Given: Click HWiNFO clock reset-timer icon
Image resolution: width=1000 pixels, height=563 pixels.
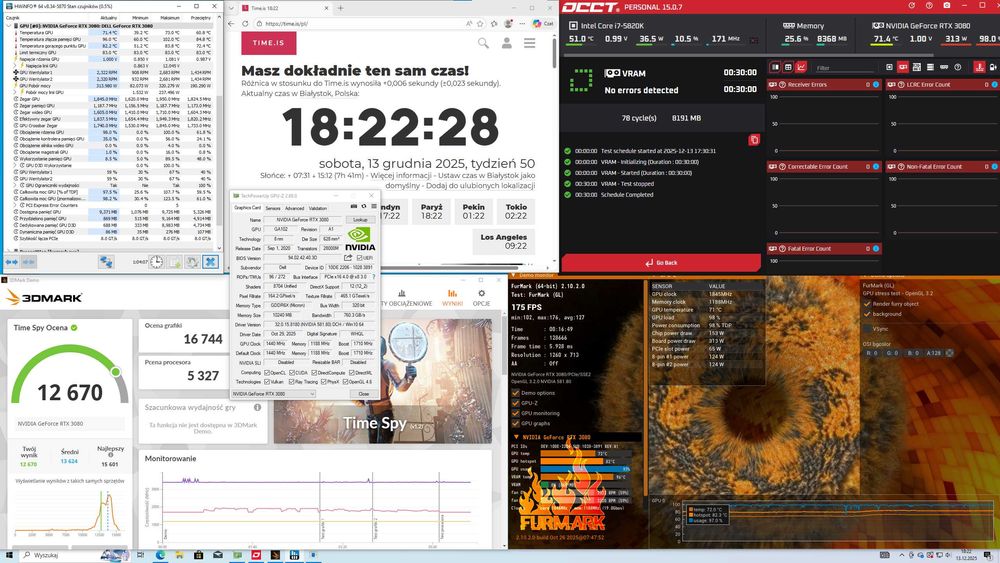Looking at the screenshot, I should point(156,261).
